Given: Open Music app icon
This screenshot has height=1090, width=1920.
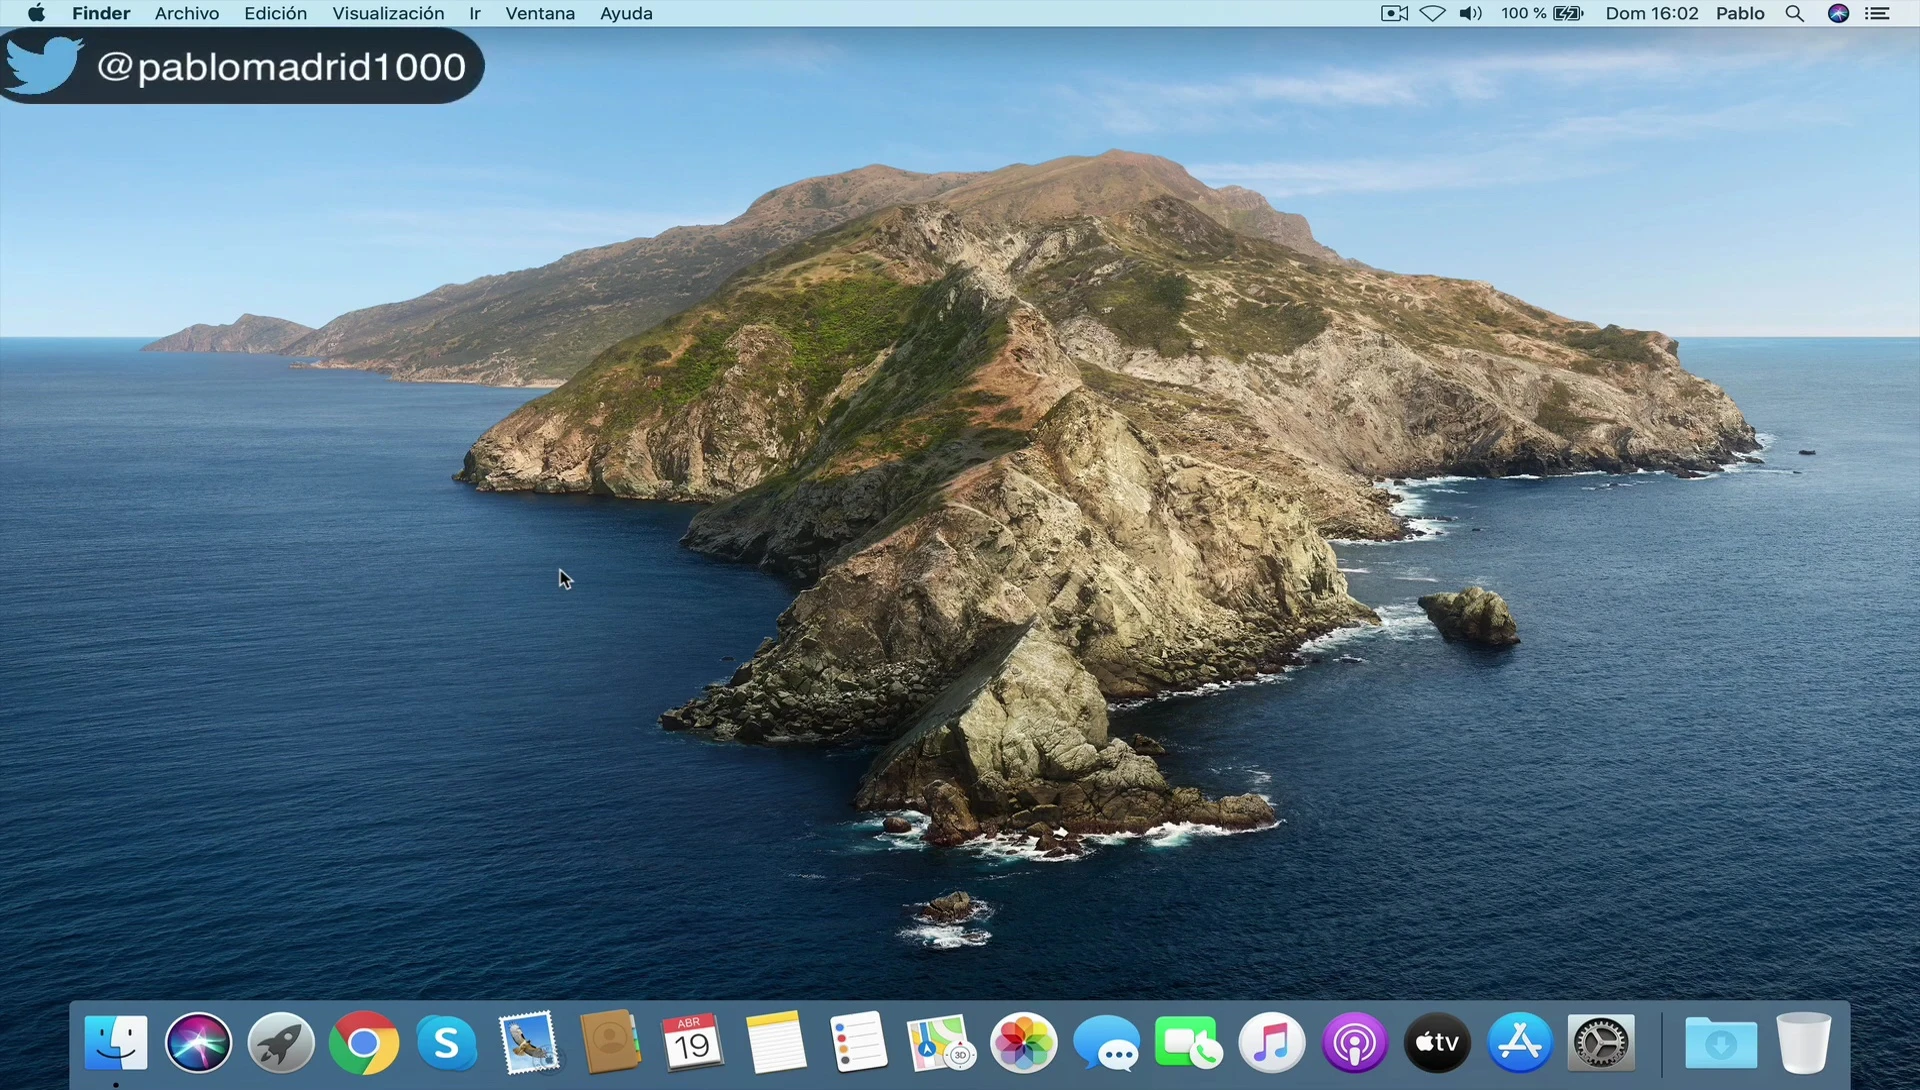Looking at the screenshot, I should click(1272, 1043).
